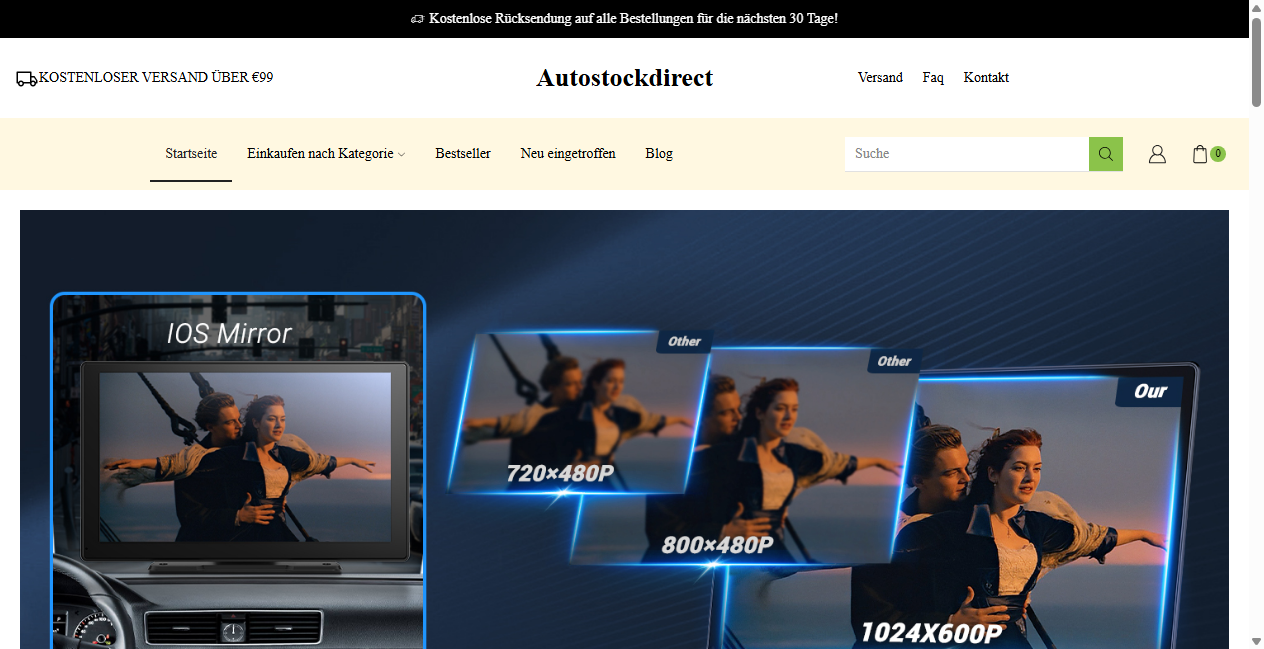Open the Faq link
Screen dimensions: 1264x649
933,78
